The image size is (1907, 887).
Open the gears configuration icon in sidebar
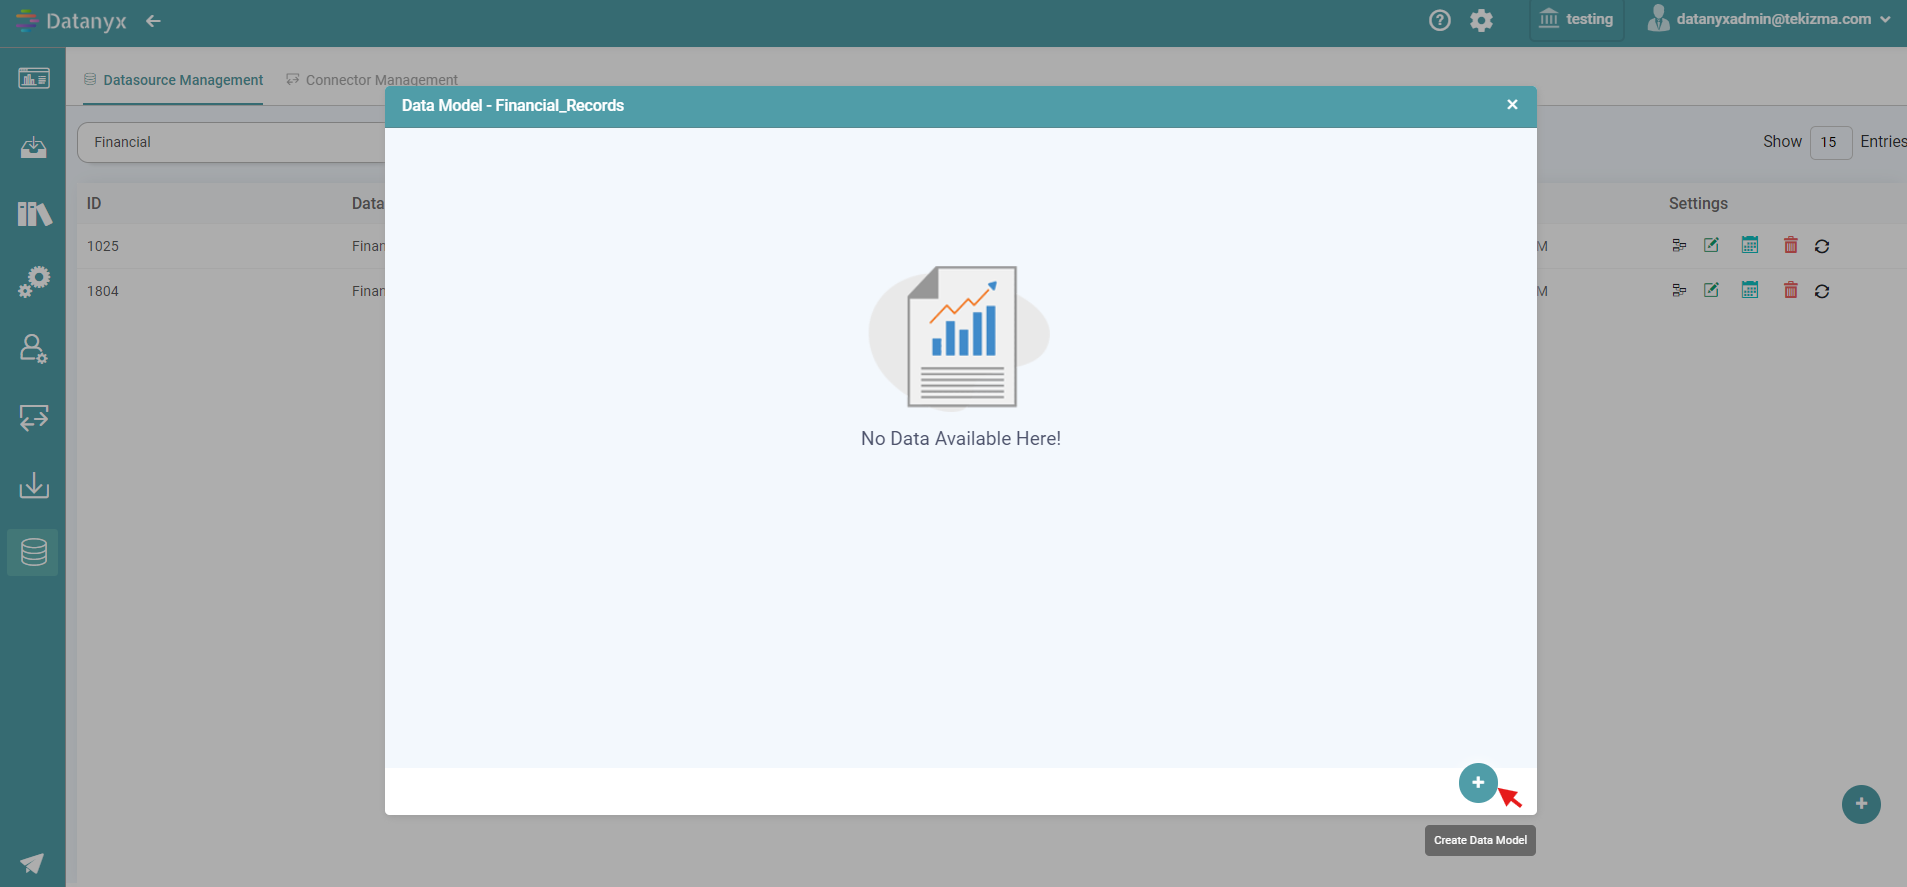point(34,281)
